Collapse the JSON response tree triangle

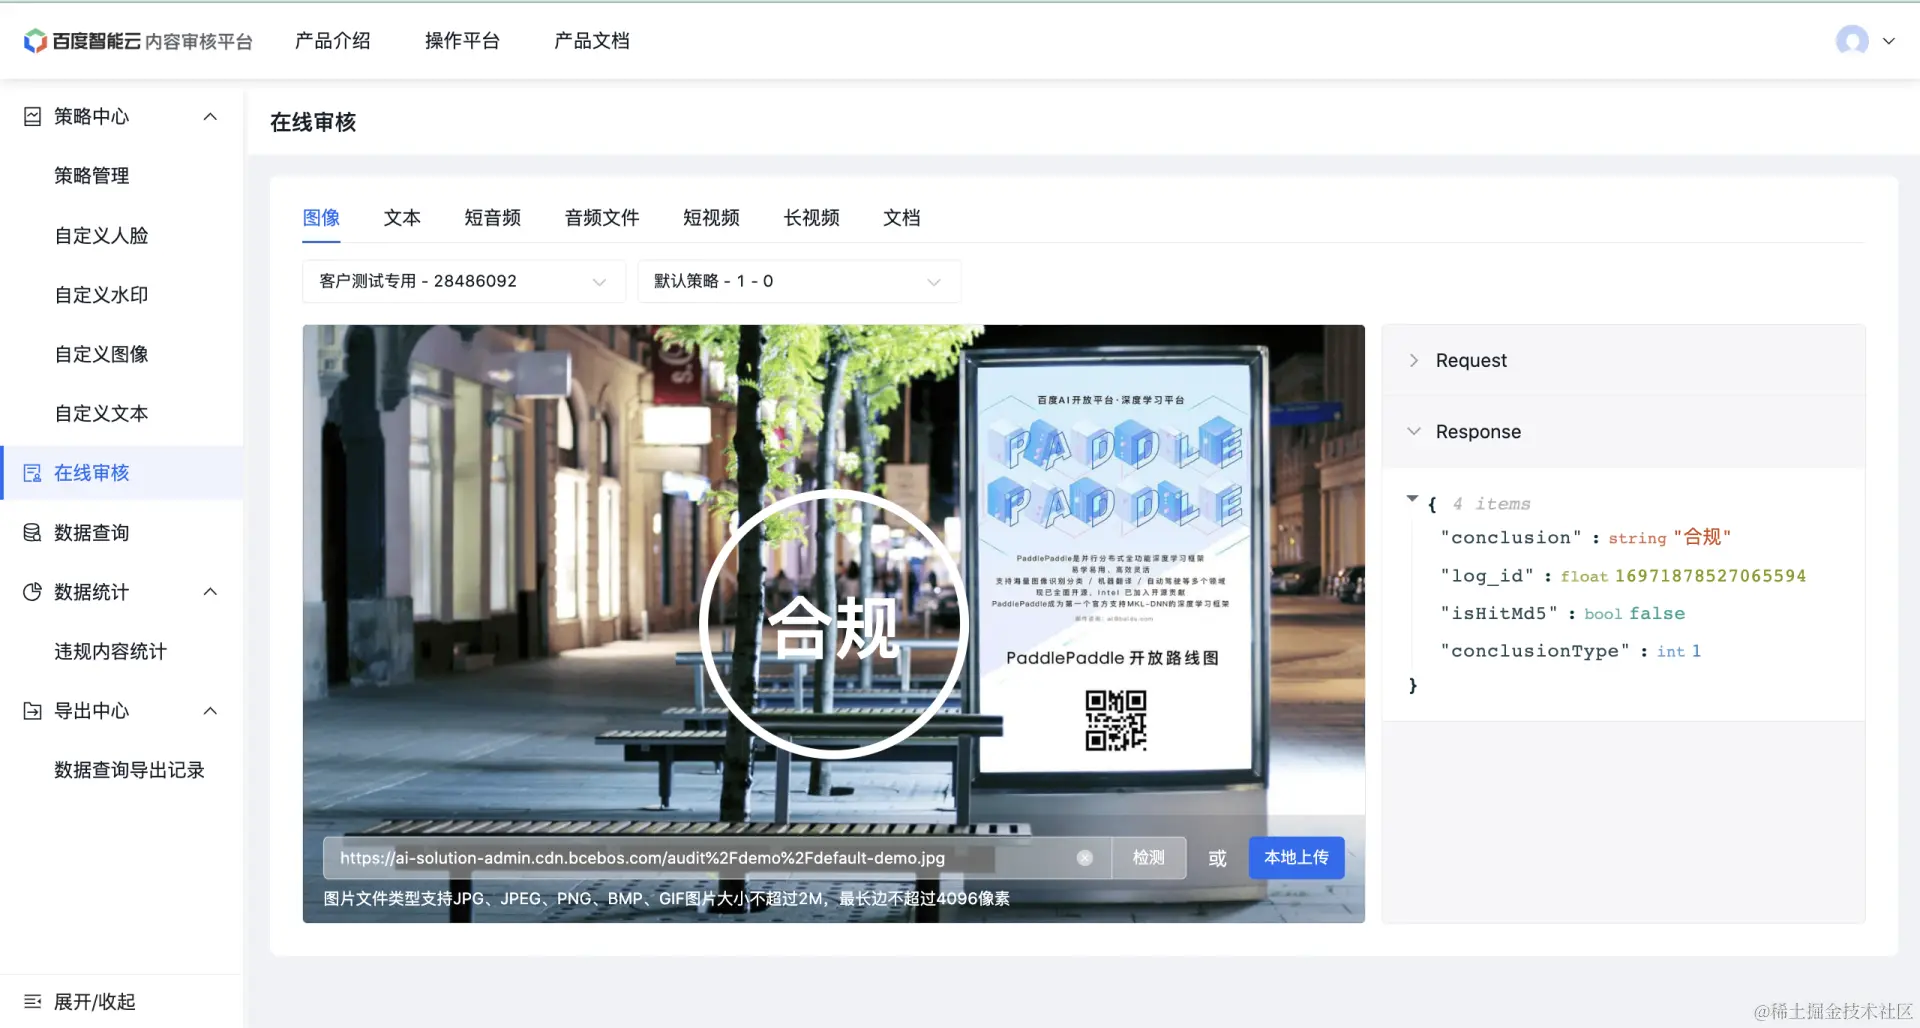point(1412,498)
